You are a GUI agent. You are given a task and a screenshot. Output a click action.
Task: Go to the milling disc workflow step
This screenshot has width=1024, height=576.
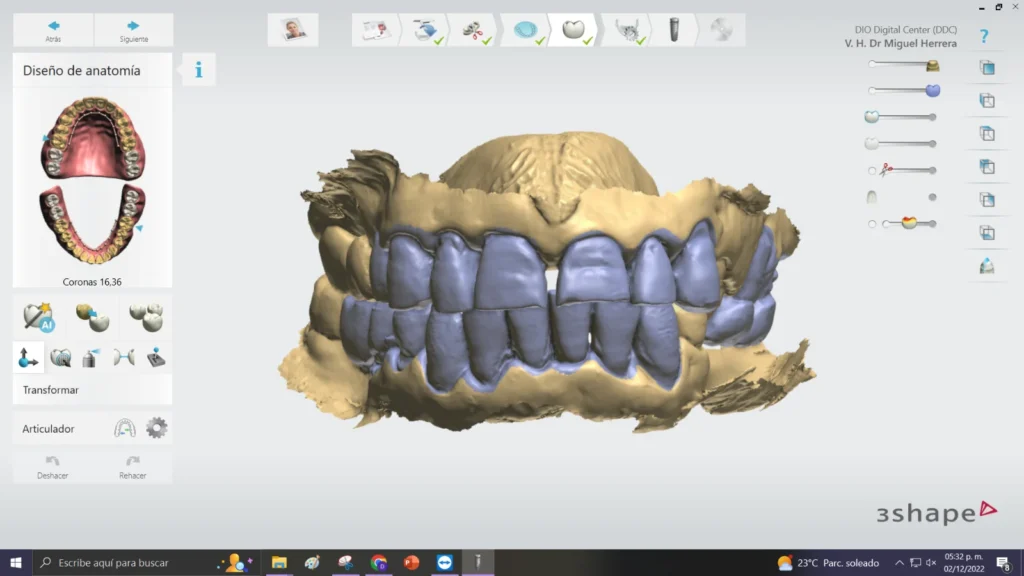coord(722,30)
